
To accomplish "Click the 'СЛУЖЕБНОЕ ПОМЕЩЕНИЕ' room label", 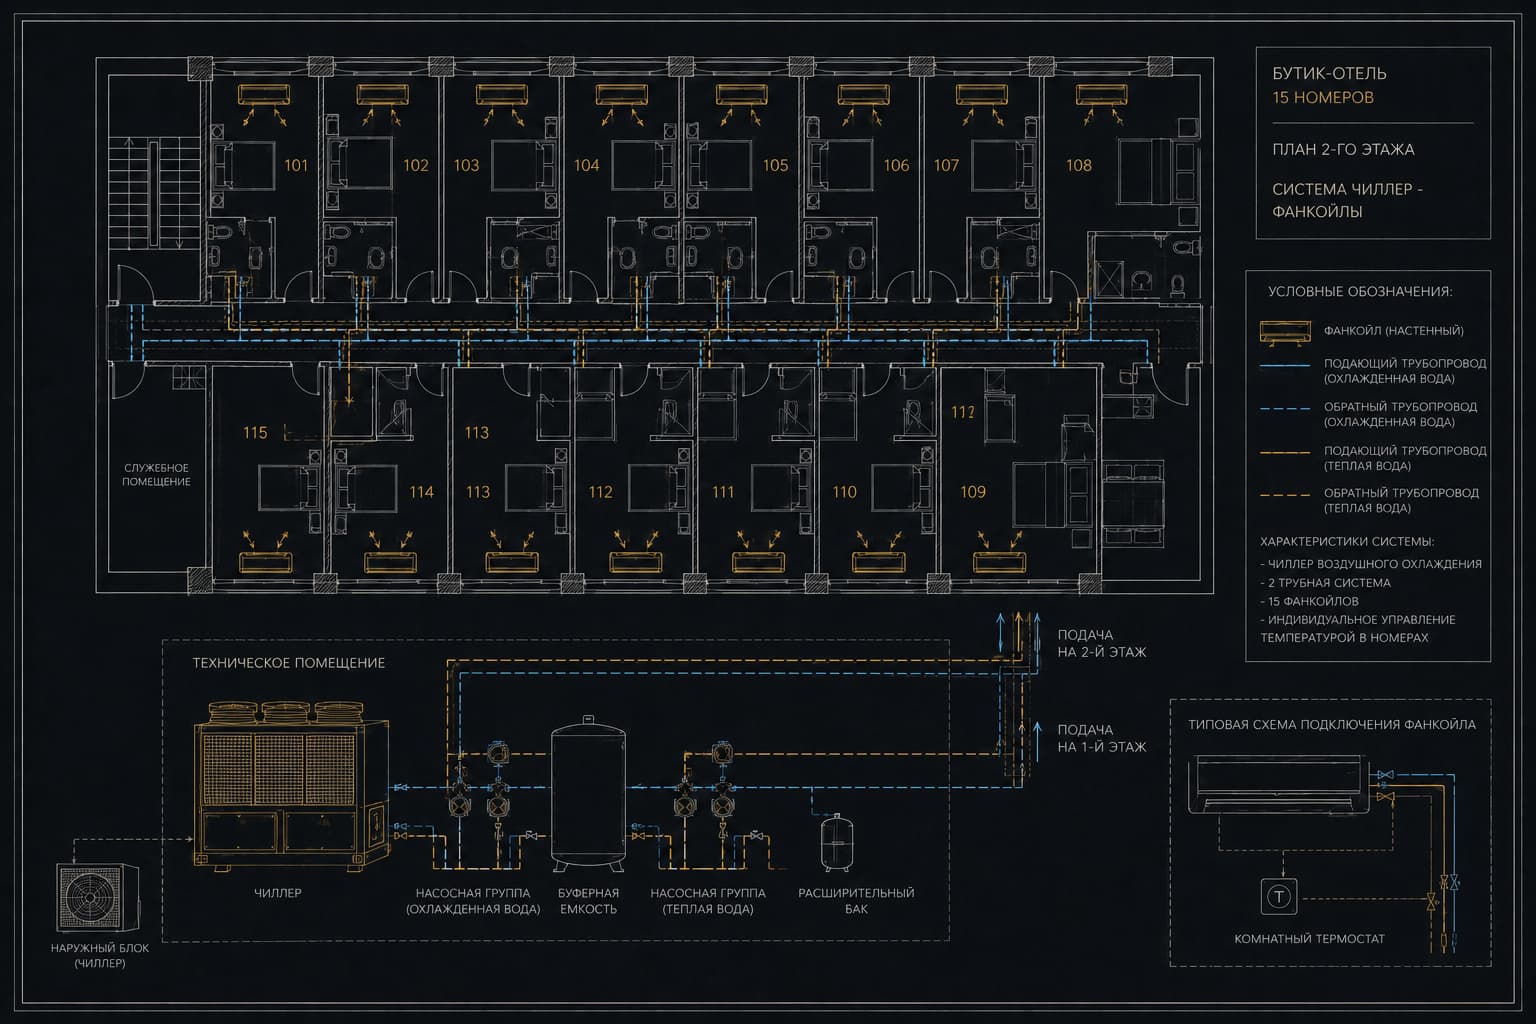I will pyautogui.click(x=156, y=475).
